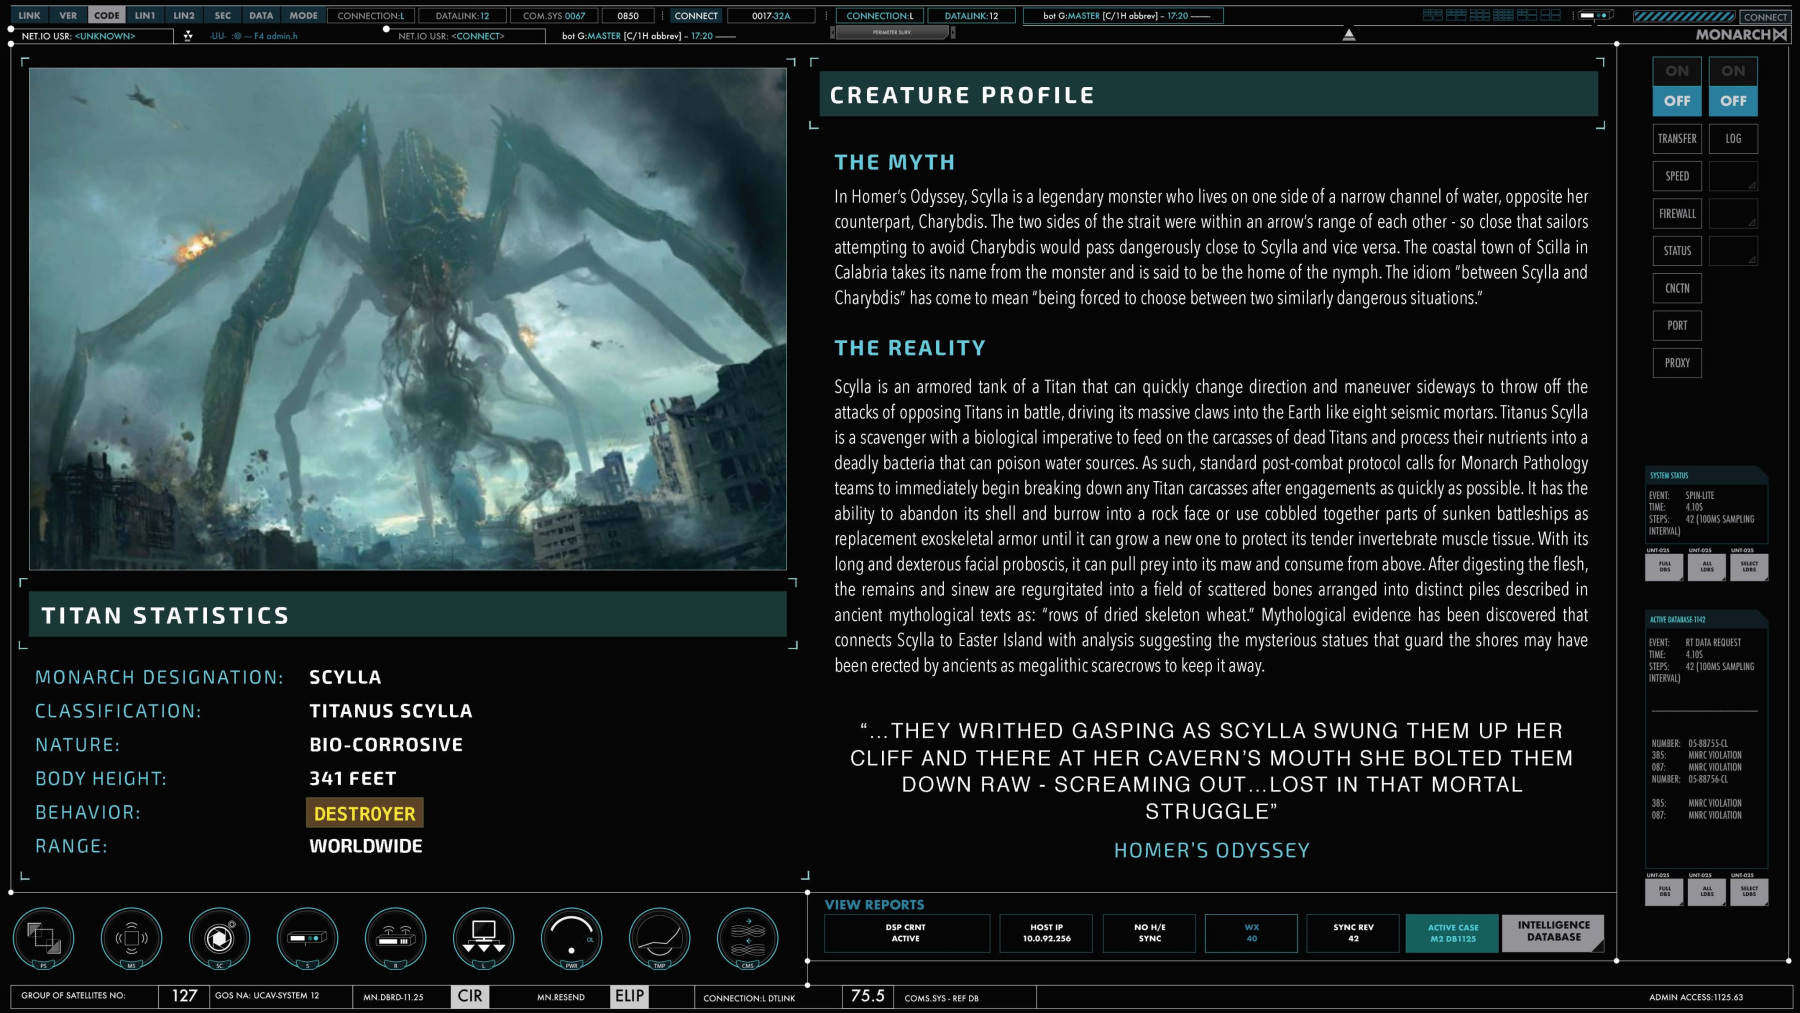This screenshot has height=1013, width=1800.
Task: Click the left OFF toggle state
Action: click(x=1677, y=101)
